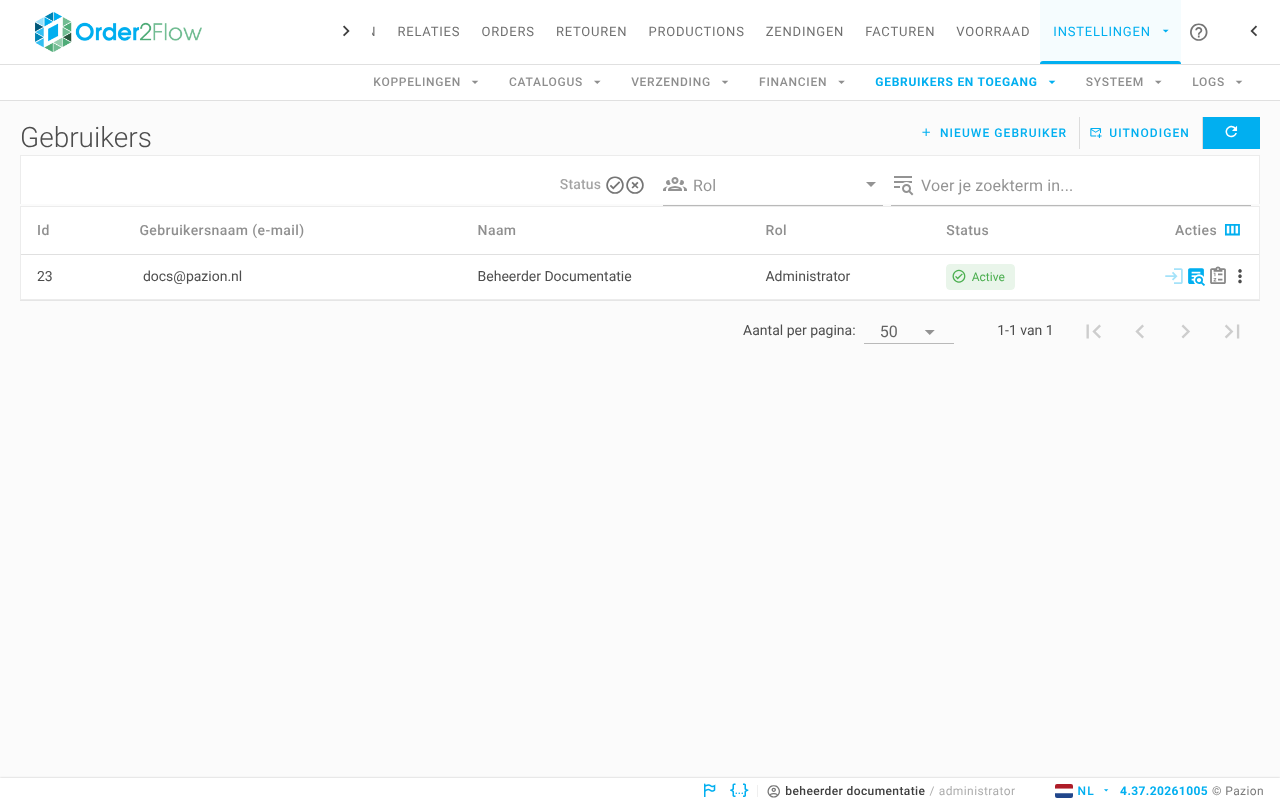Open the Instellingen menu
The width and height of the screenshot is (1280, 800).
1110,32
